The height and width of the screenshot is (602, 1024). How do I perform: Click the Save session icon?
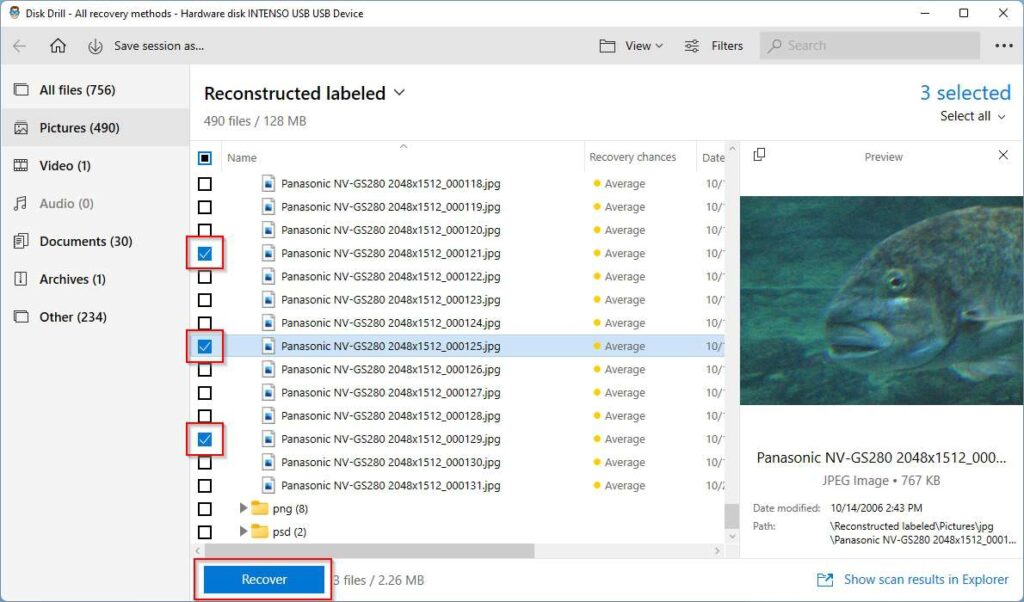tap(94, 46)
